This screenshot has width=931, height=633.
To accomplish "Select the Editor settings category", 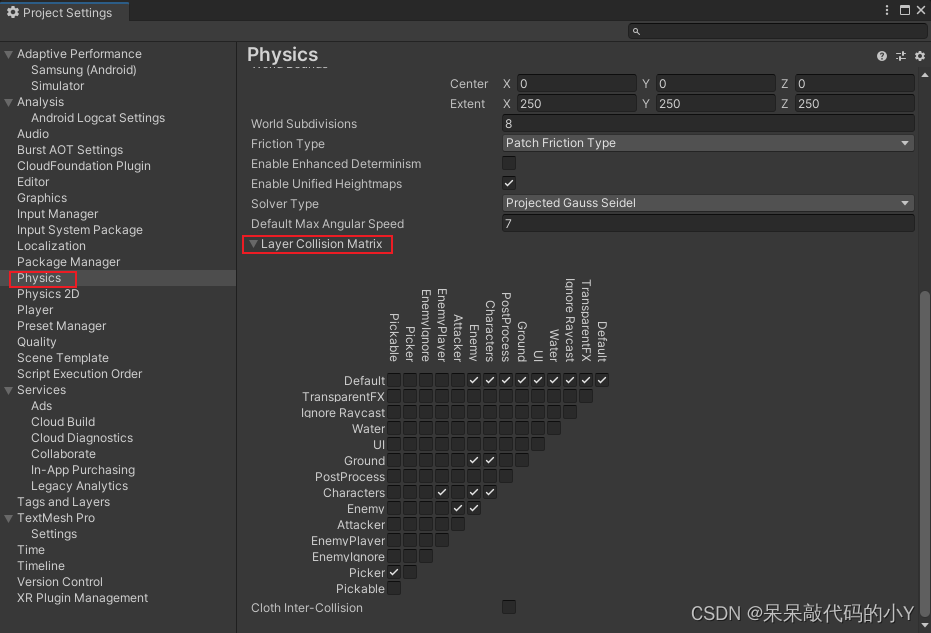I will (33, 182).
